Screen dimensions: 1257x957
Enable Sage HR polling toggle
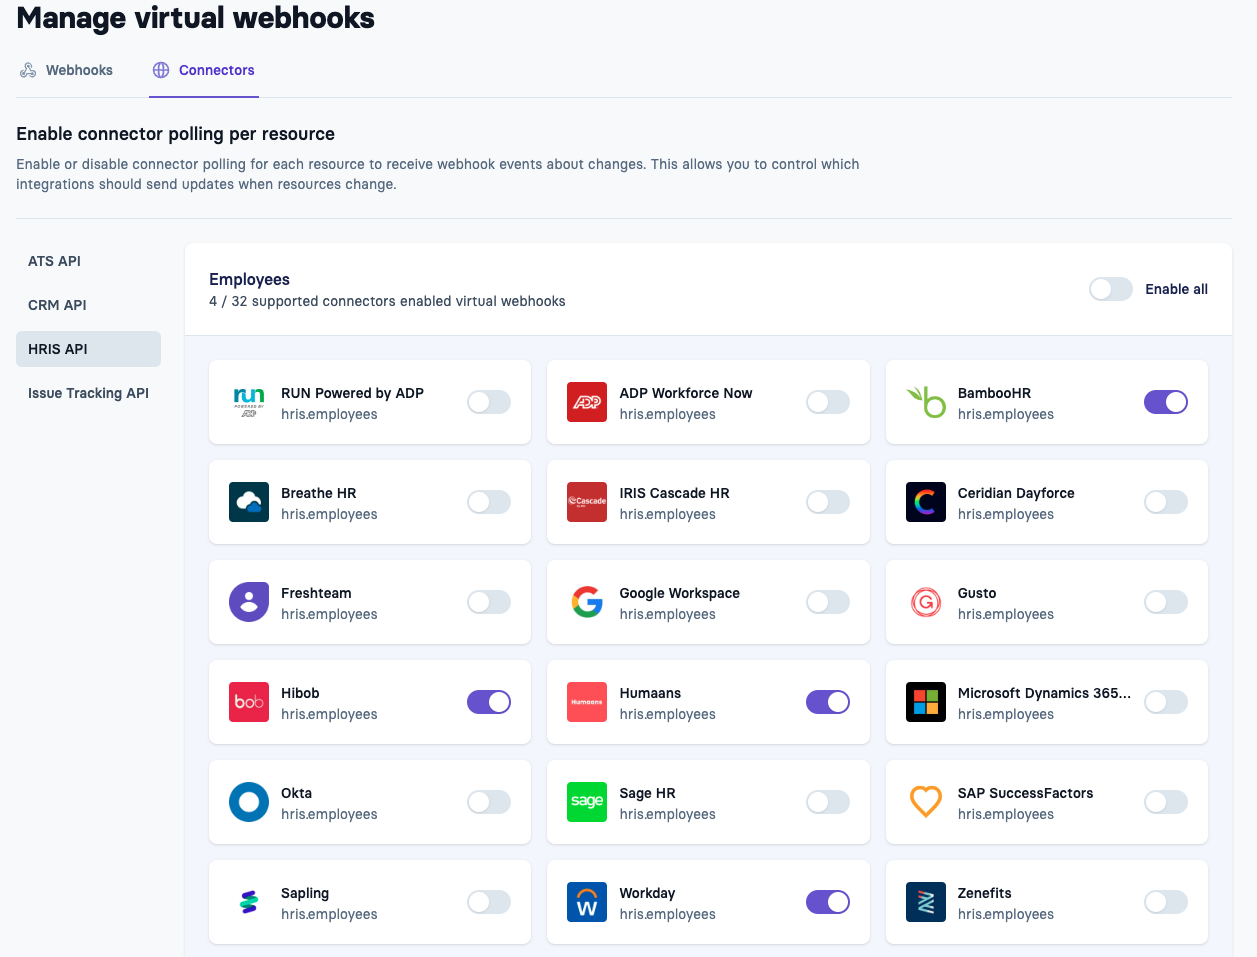[828, 802]
